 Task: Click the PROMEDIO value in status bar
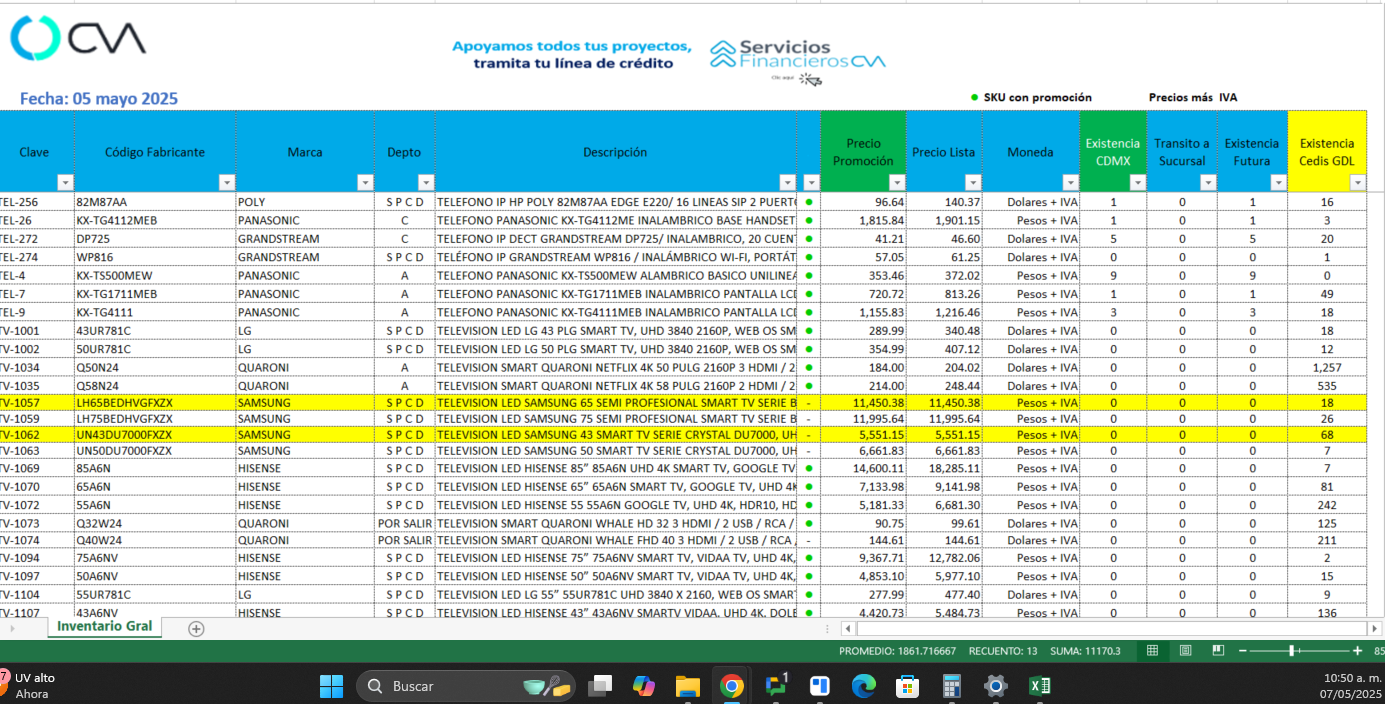[x=898, y=651]
